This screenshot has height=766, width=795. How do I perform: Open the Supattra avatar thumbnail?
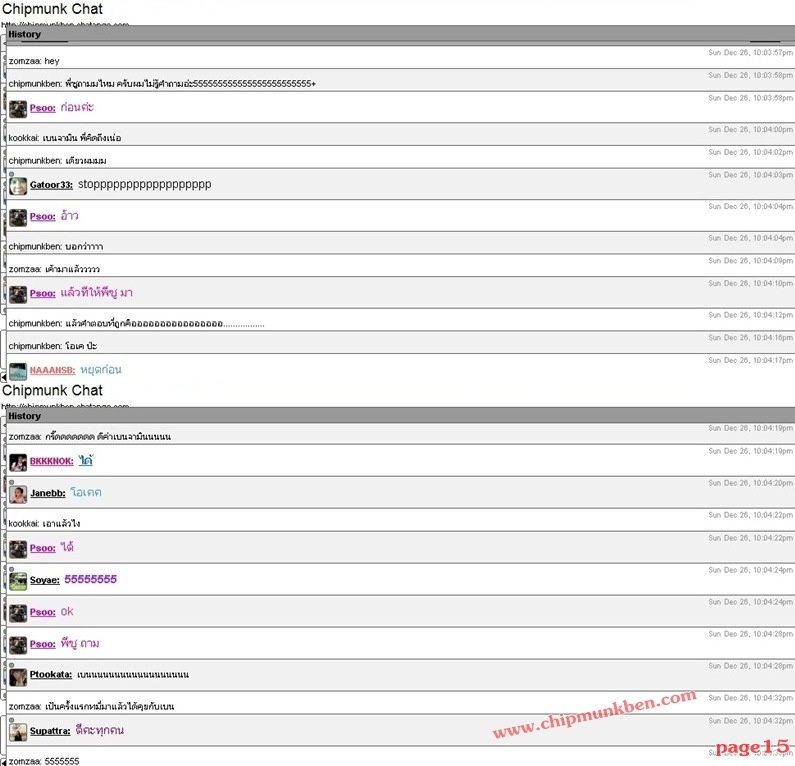coord(18,732)
